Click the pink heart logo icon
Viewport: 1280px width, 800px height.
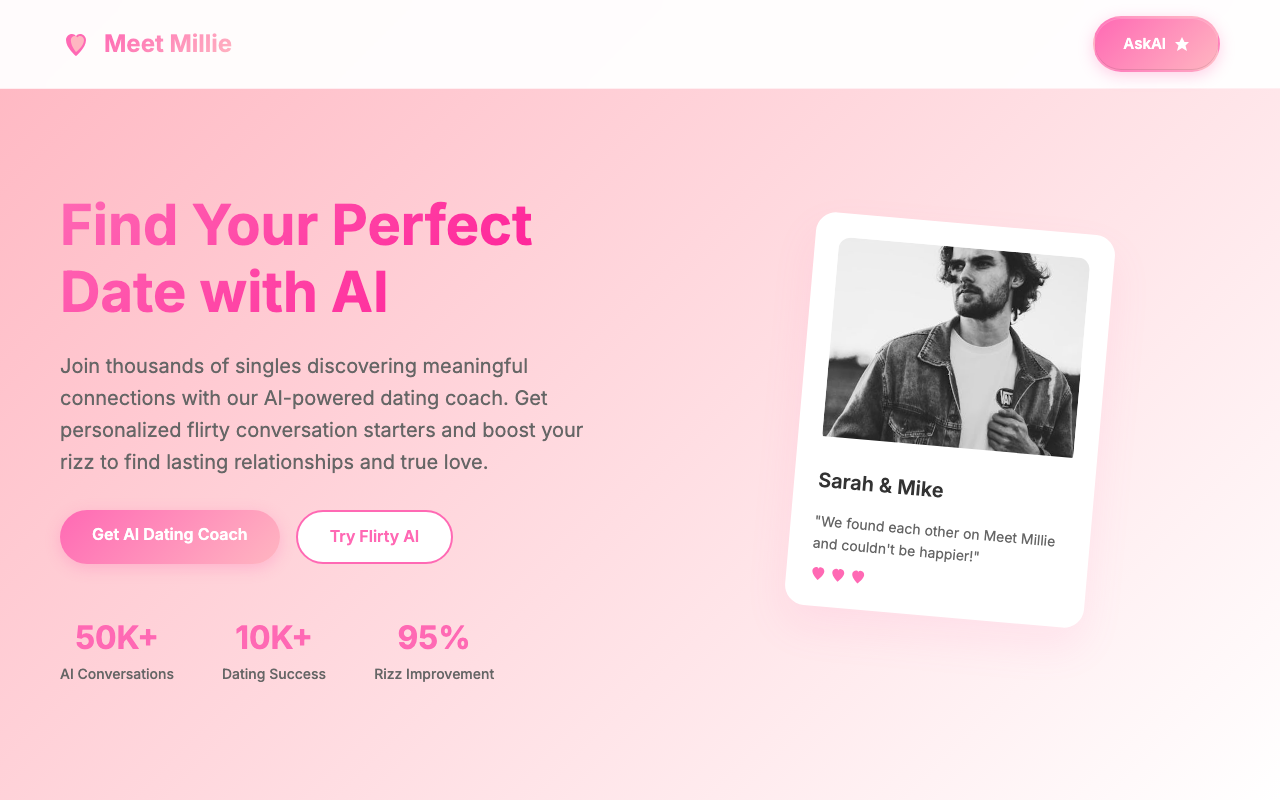76,44
